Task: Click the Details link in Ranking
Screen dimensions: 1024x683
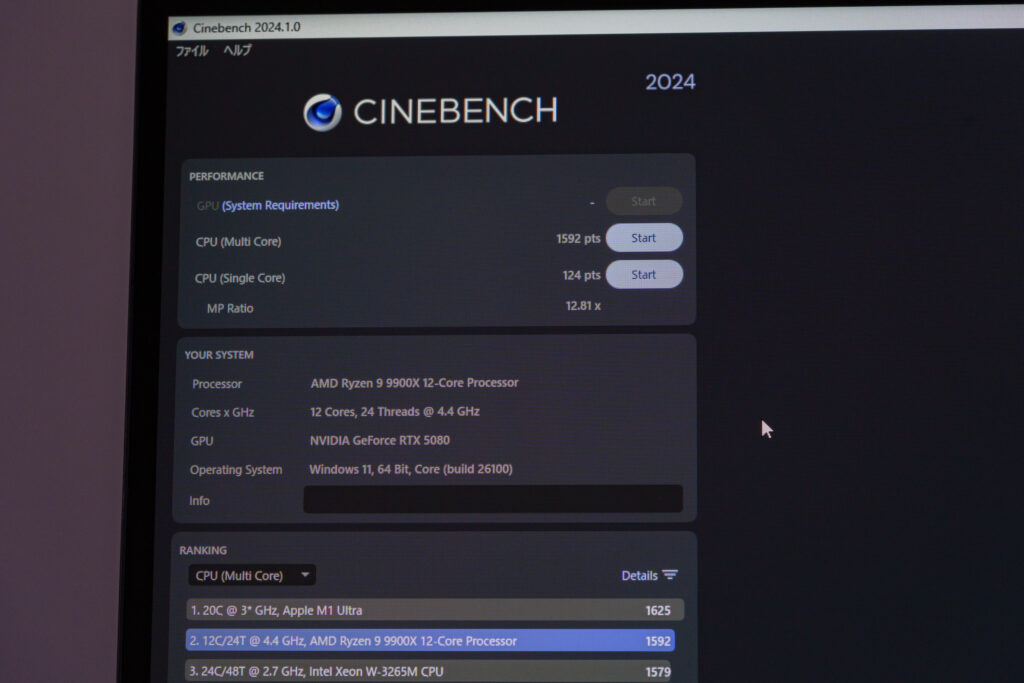Action: 639,575
